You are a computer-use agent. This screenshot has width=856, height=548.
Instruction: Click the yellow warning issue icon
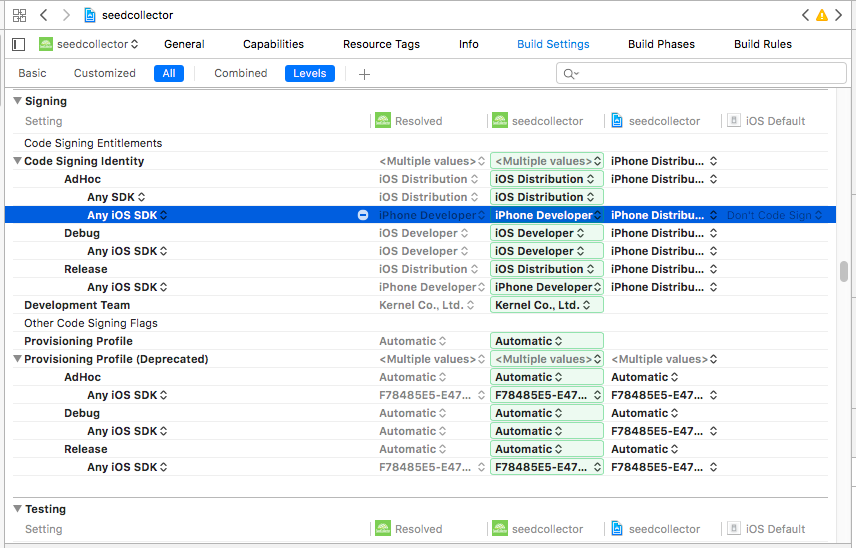[822, 15]
